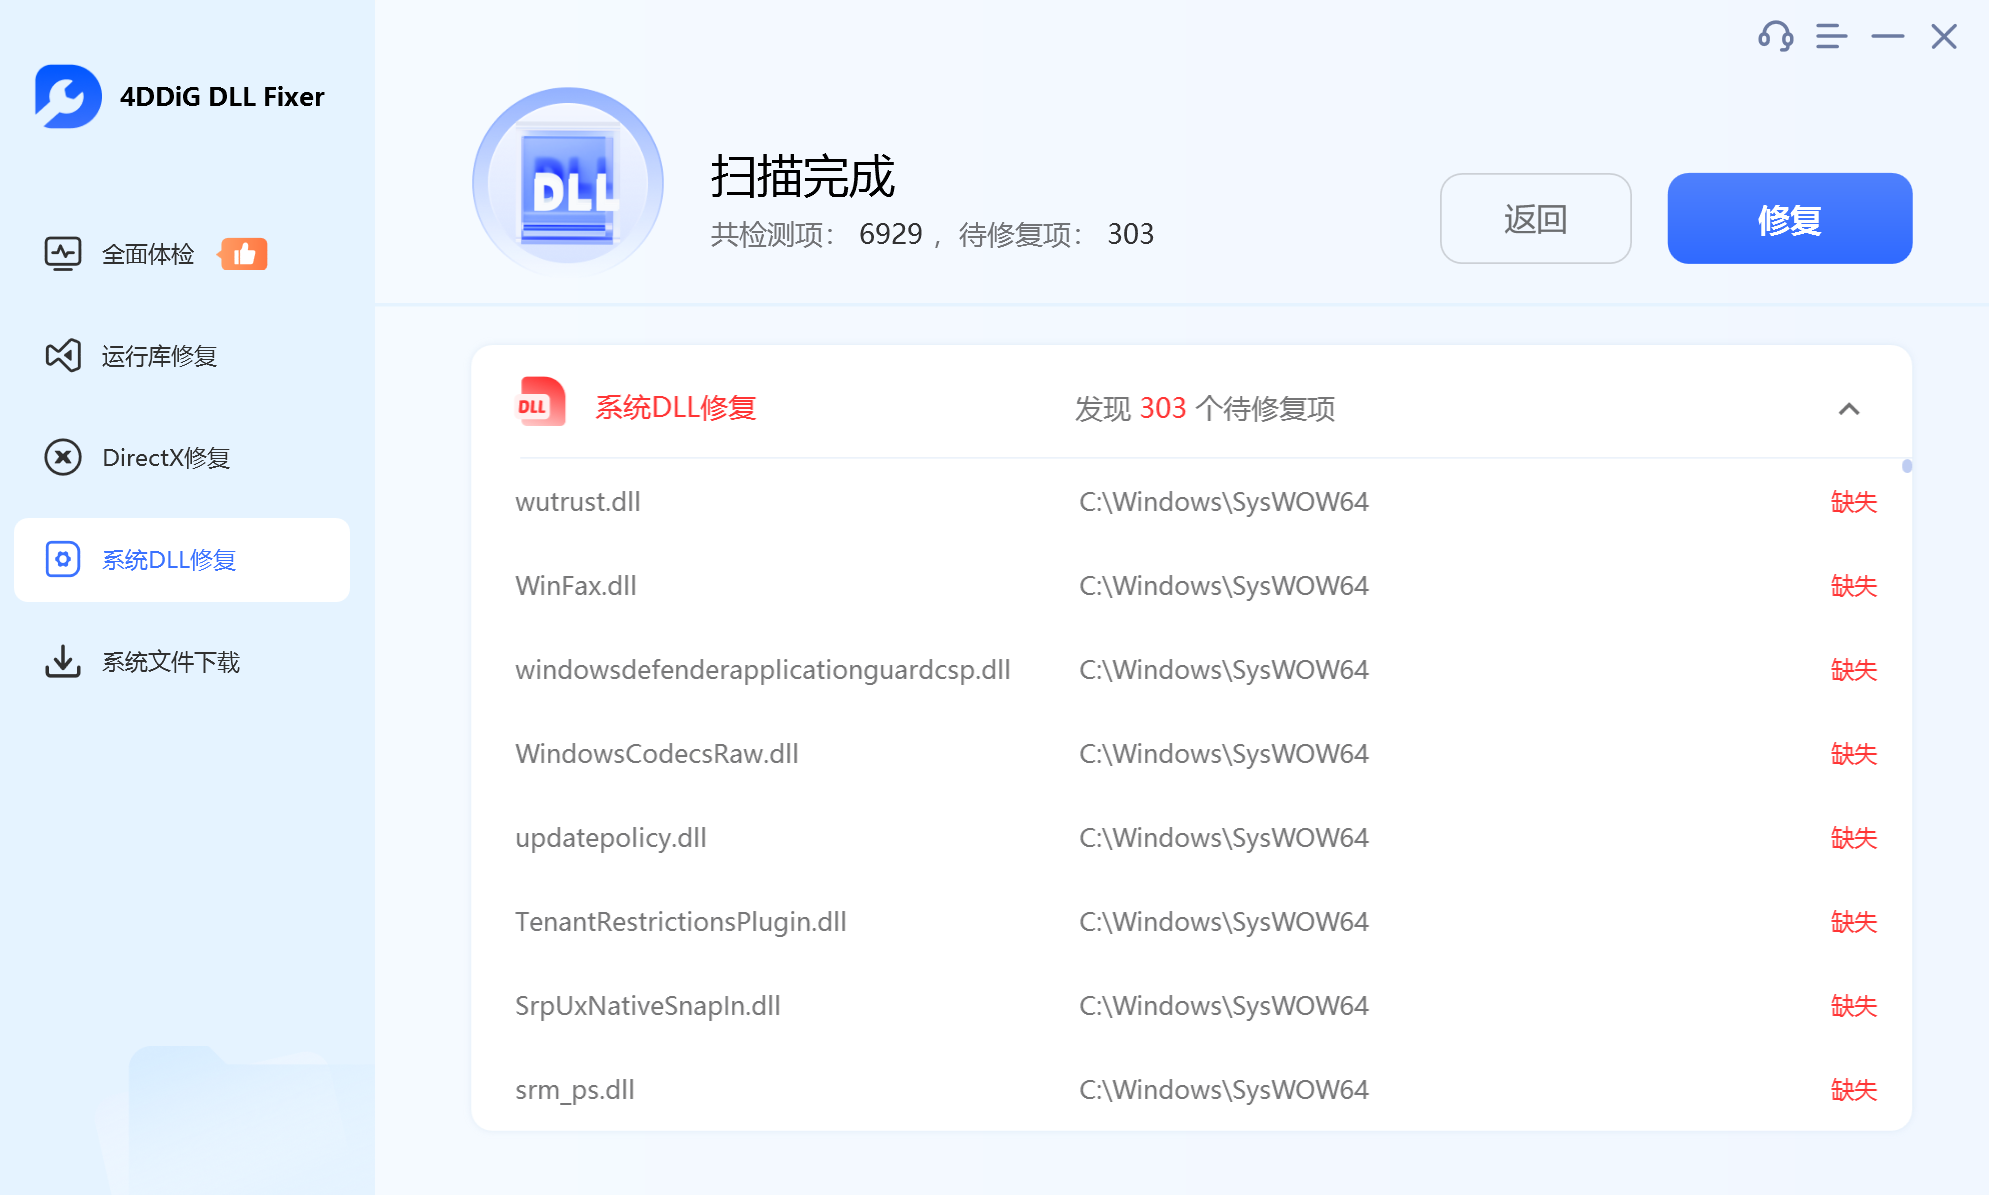Open the 全面体检 sidebar item
The width and height of the screenshot is (1989, 1195).
pyautogui.click(x=182, y=254)
